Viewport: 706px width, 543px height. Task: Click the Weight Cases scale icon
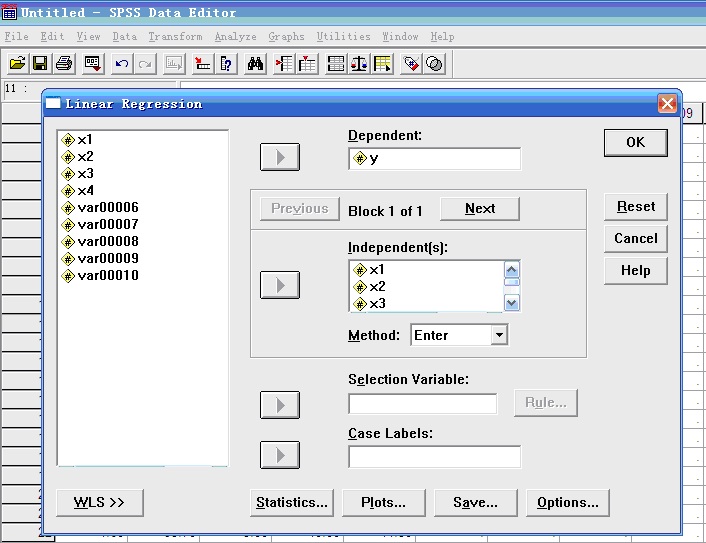coord(358,63)
